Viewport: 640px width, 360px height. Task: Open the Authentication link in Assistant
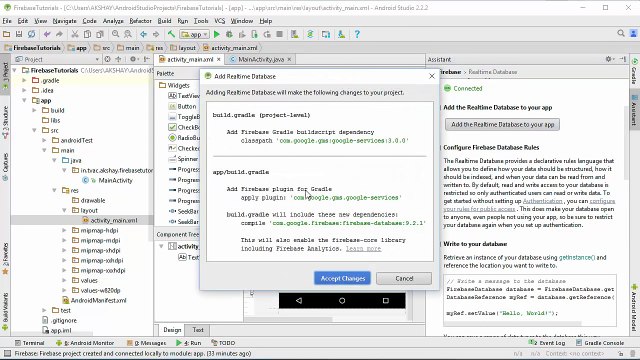tap(542, 201)
